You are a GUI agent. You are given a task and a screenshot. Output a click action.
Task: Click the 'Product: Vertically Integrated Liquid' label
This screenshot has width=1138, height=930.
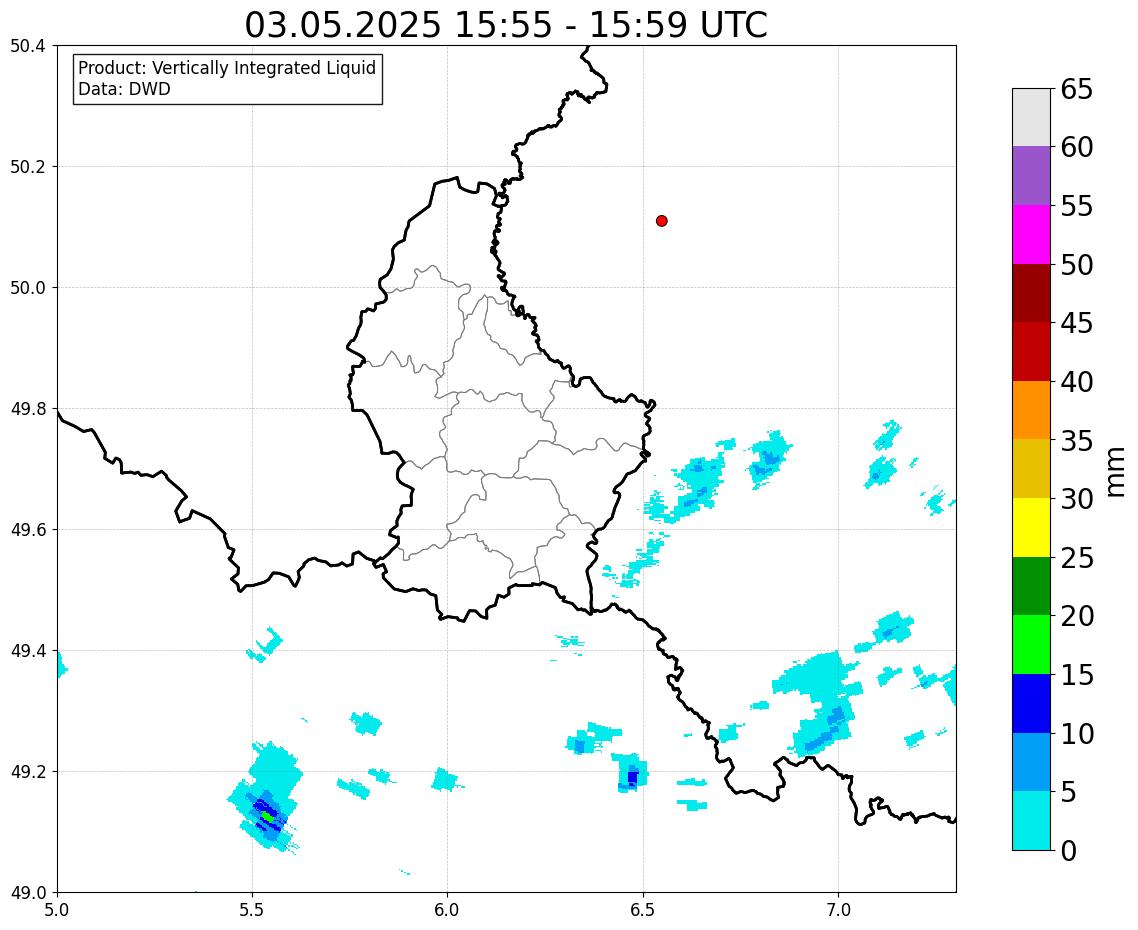click(227, 68)
